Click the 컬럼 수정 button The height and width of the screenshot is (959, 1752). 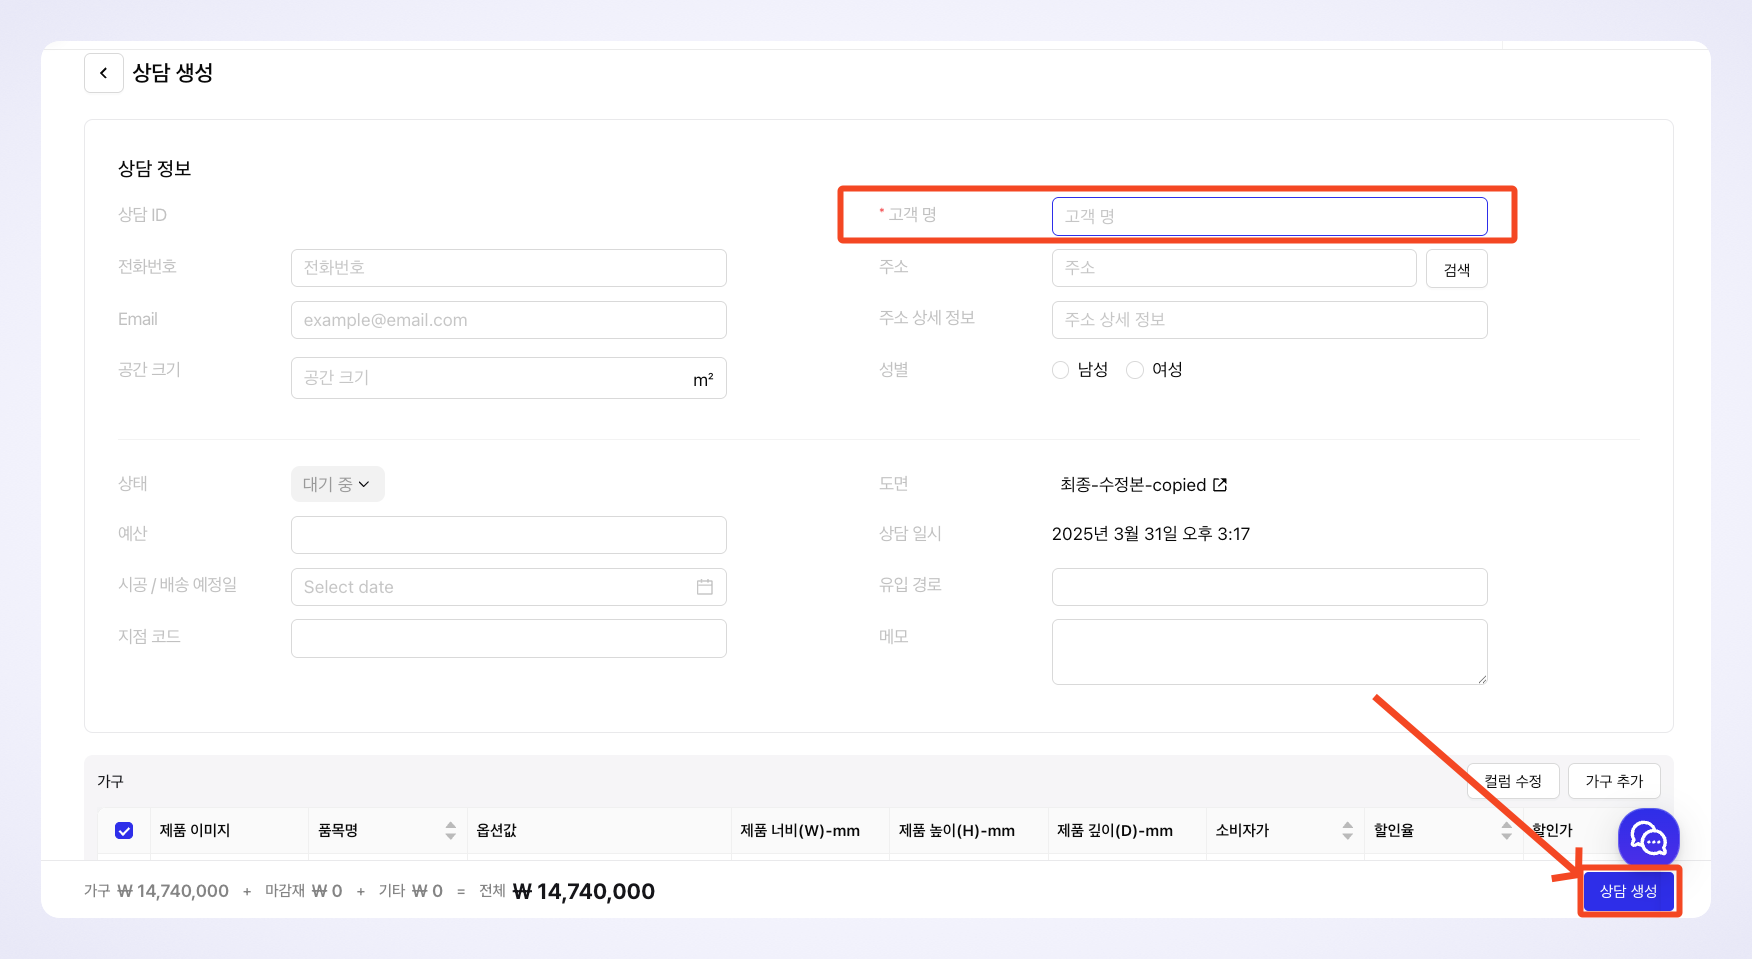1512,781
